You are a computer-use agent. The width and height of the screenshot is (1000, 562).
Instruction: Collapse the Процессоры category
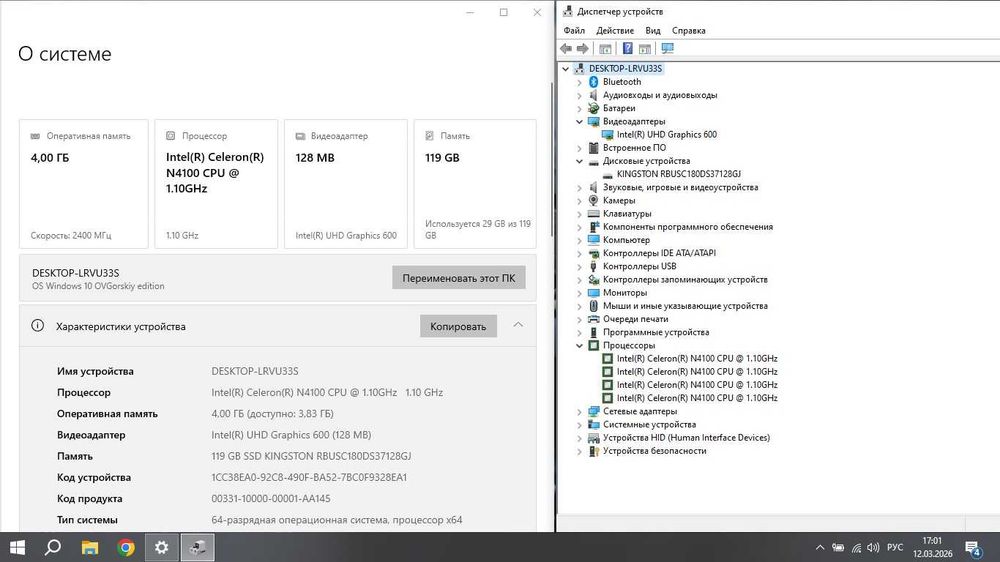click(x=579, y=346)
